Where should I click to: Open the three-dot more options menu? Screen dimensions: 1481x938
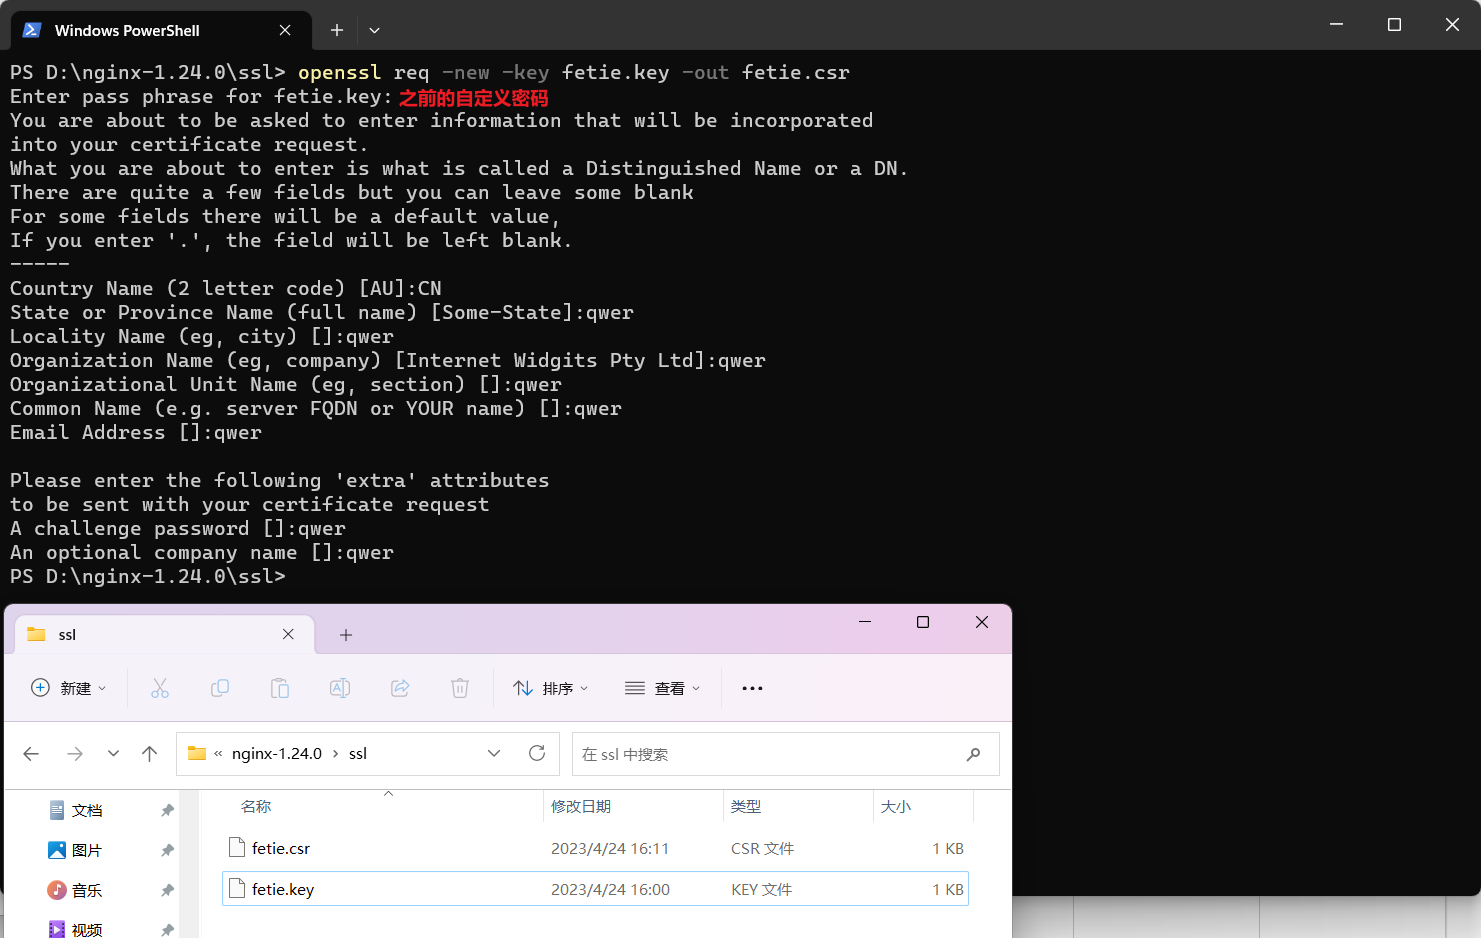coord(753,688)
